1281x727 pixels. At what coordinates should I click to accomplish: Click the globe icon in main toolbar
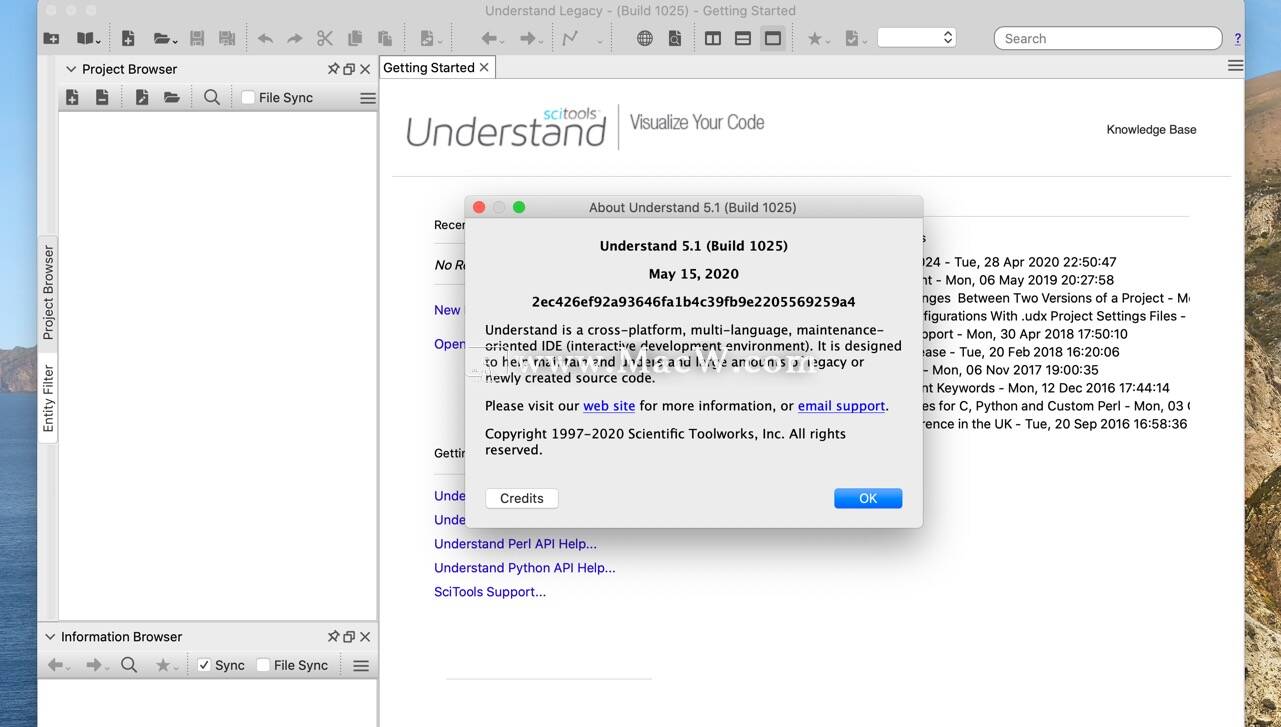(x=645, y=38)
